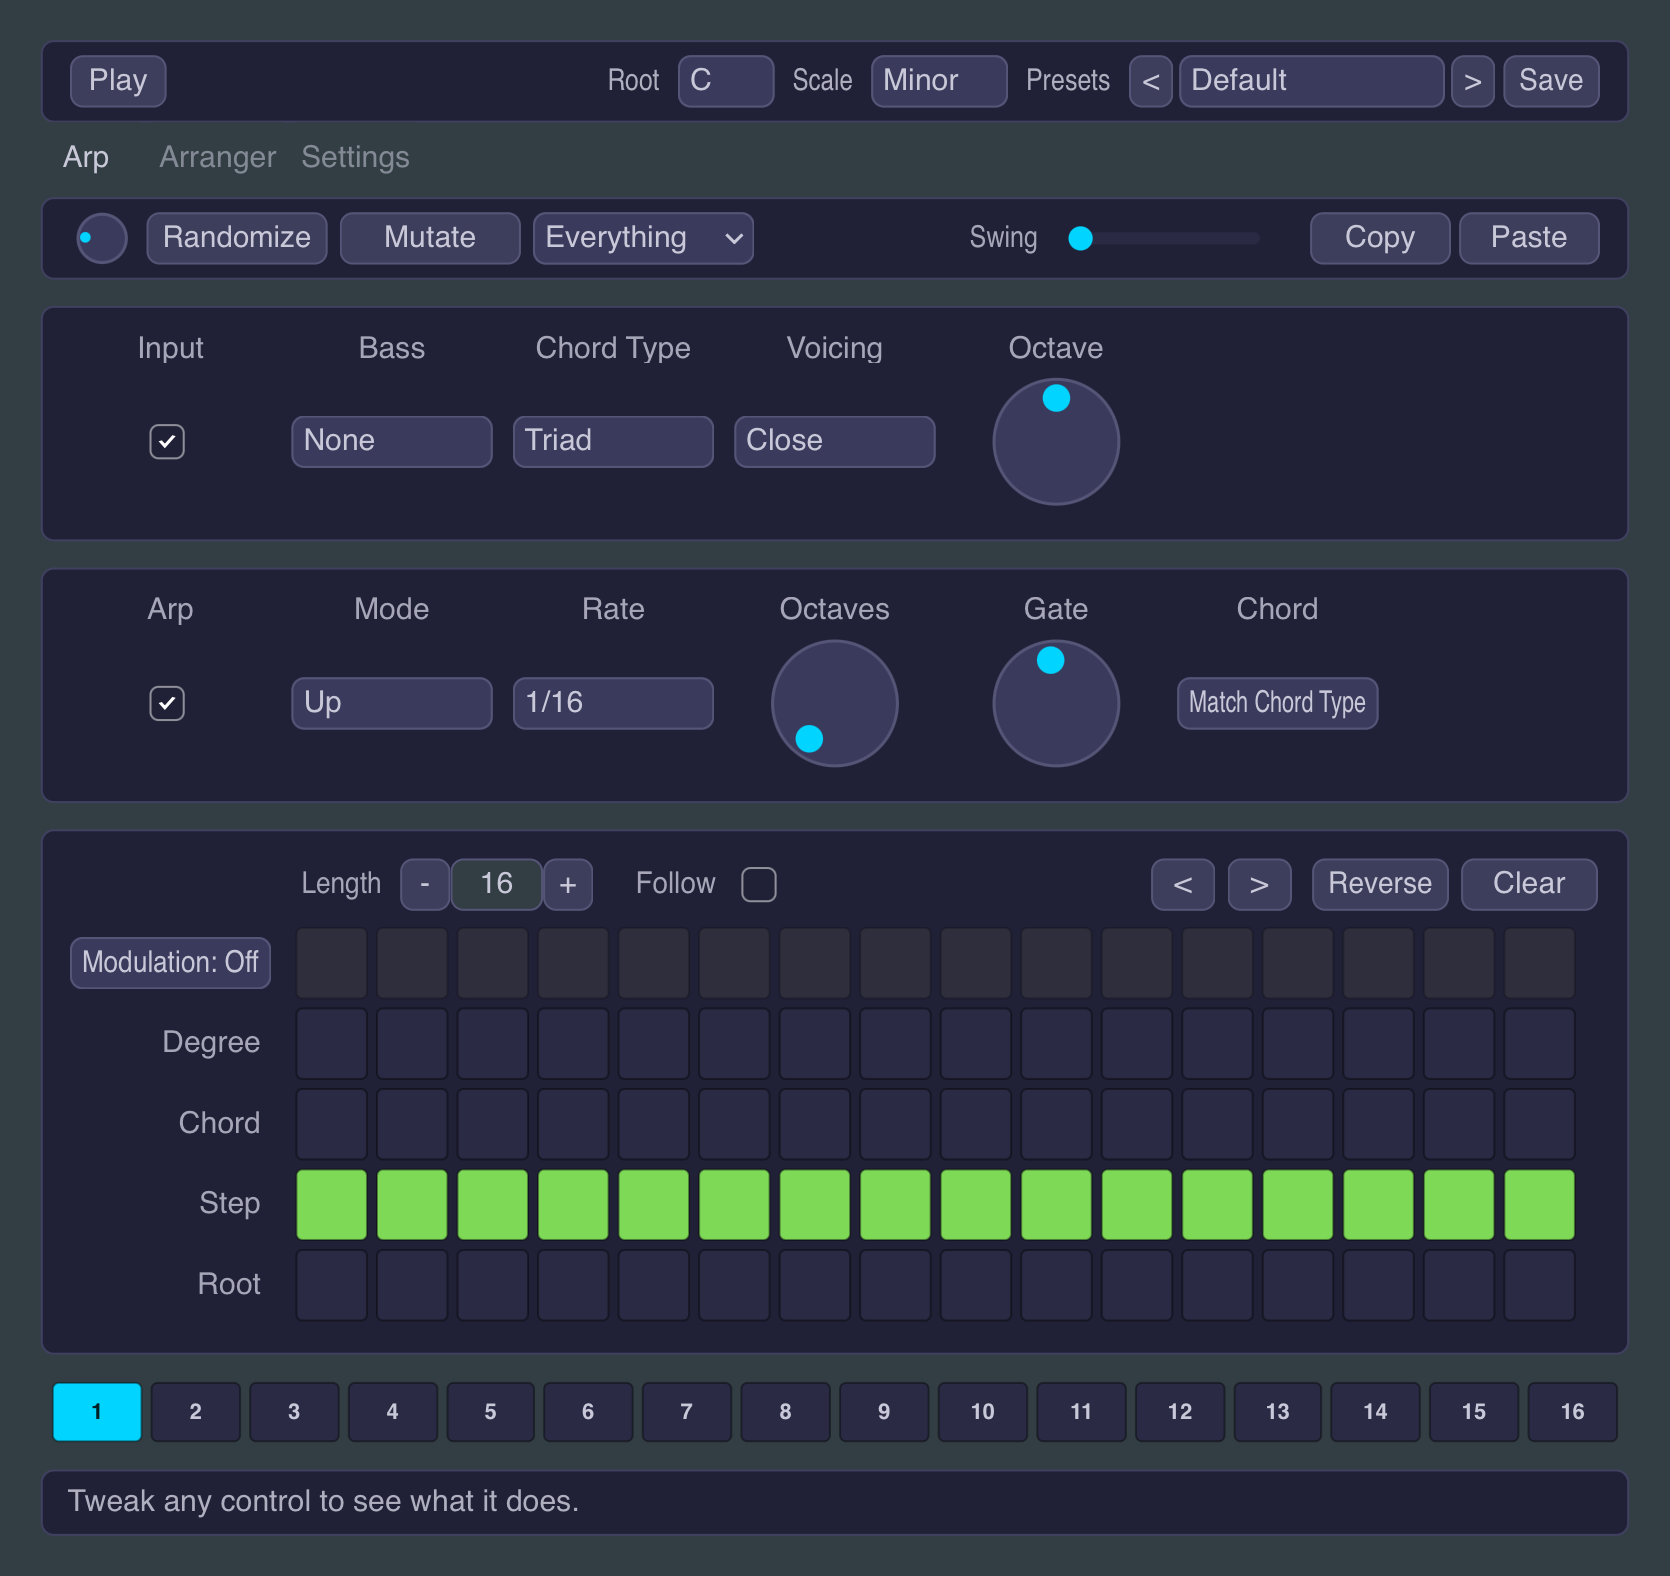The image size is (1670, 1576).
Task: Click the Randomize button
Action: click(237, 238)
